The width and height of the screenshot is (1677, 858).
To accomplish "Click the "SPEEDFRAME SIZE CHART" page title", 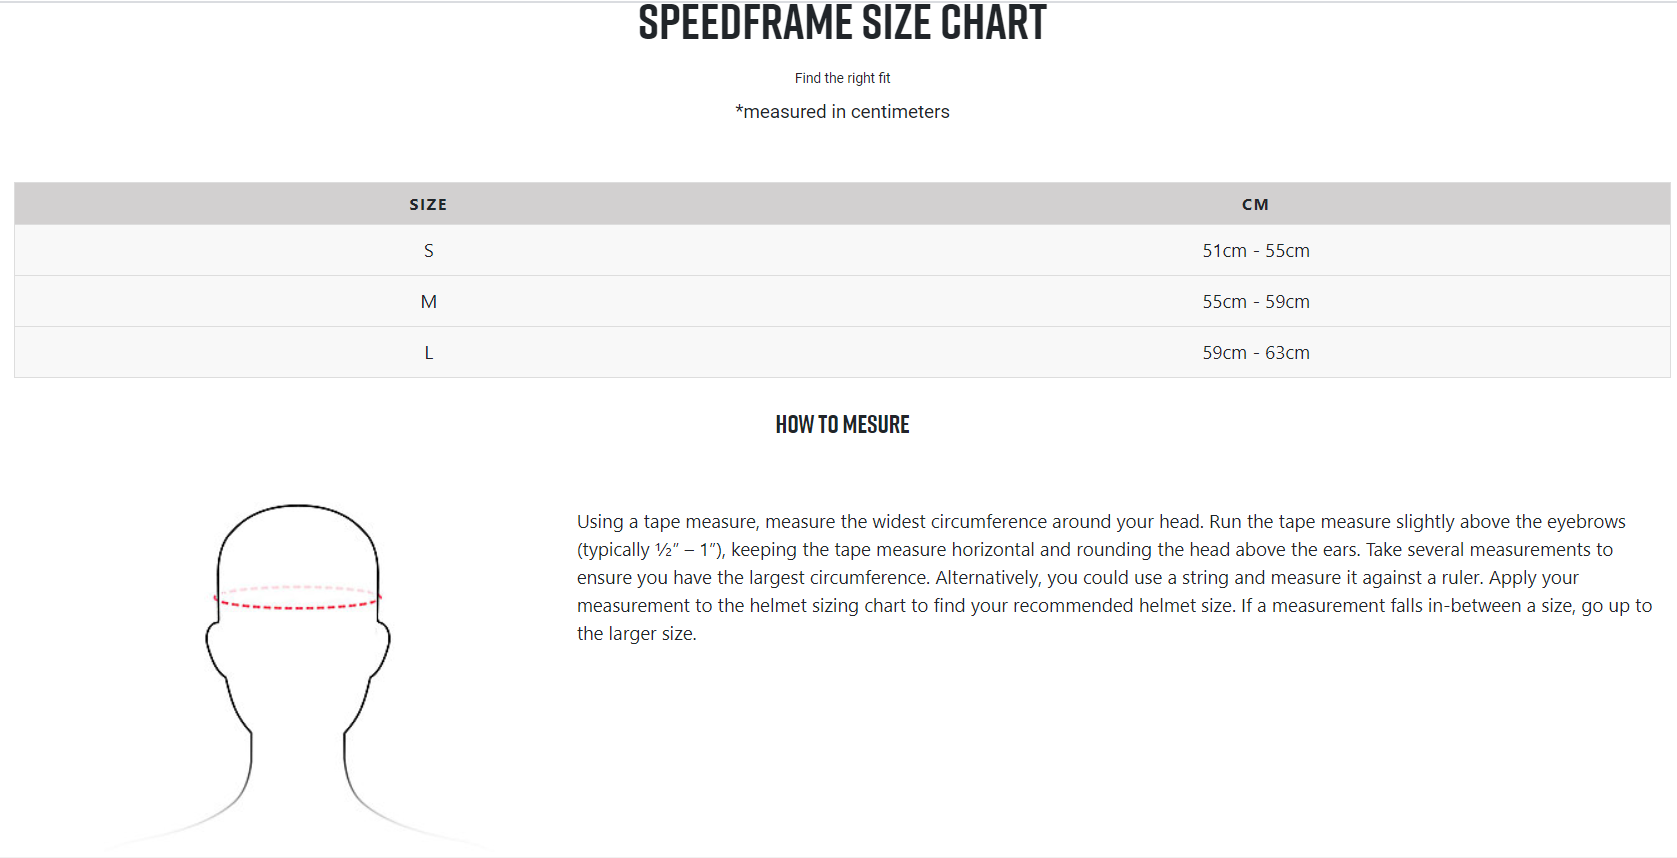I will (842, 23).
